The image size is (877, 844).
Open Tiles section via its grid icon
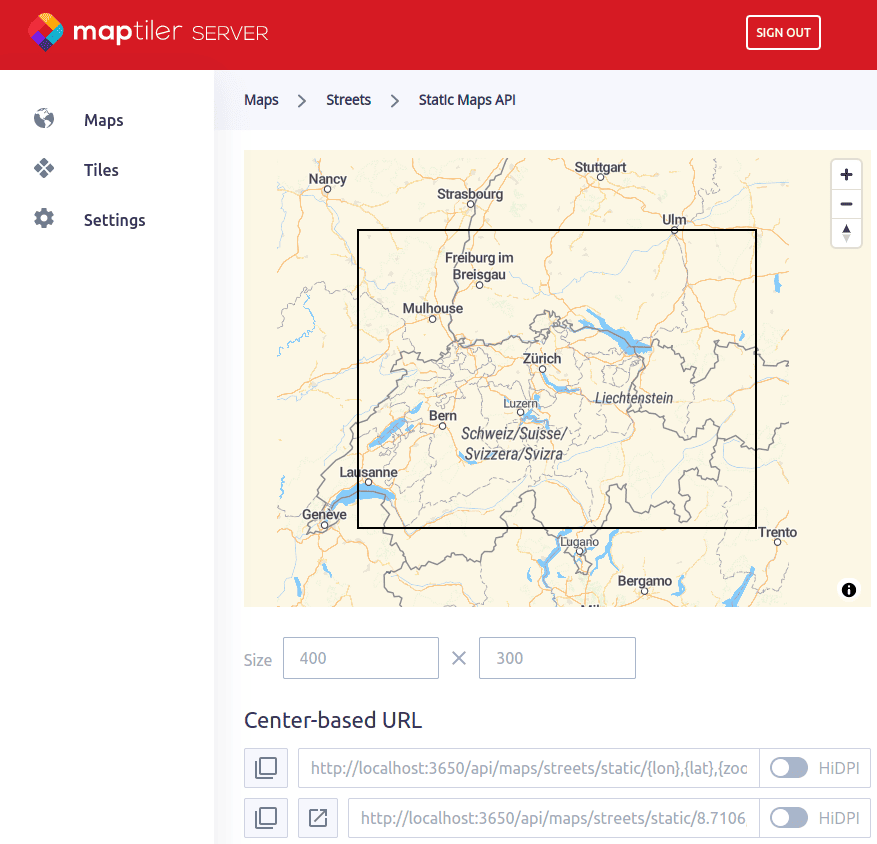pyautogui.click(x=44, y=169)
